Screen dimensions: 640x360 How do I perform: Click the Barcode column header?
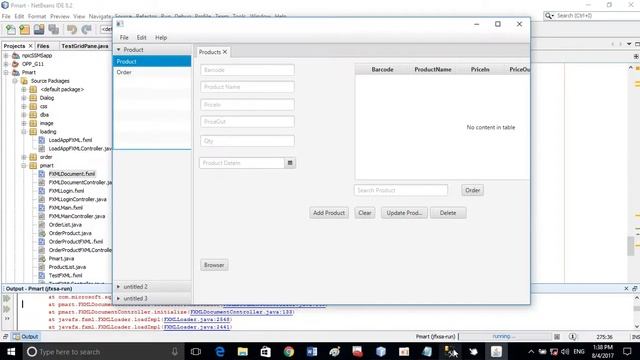(382, 69)
